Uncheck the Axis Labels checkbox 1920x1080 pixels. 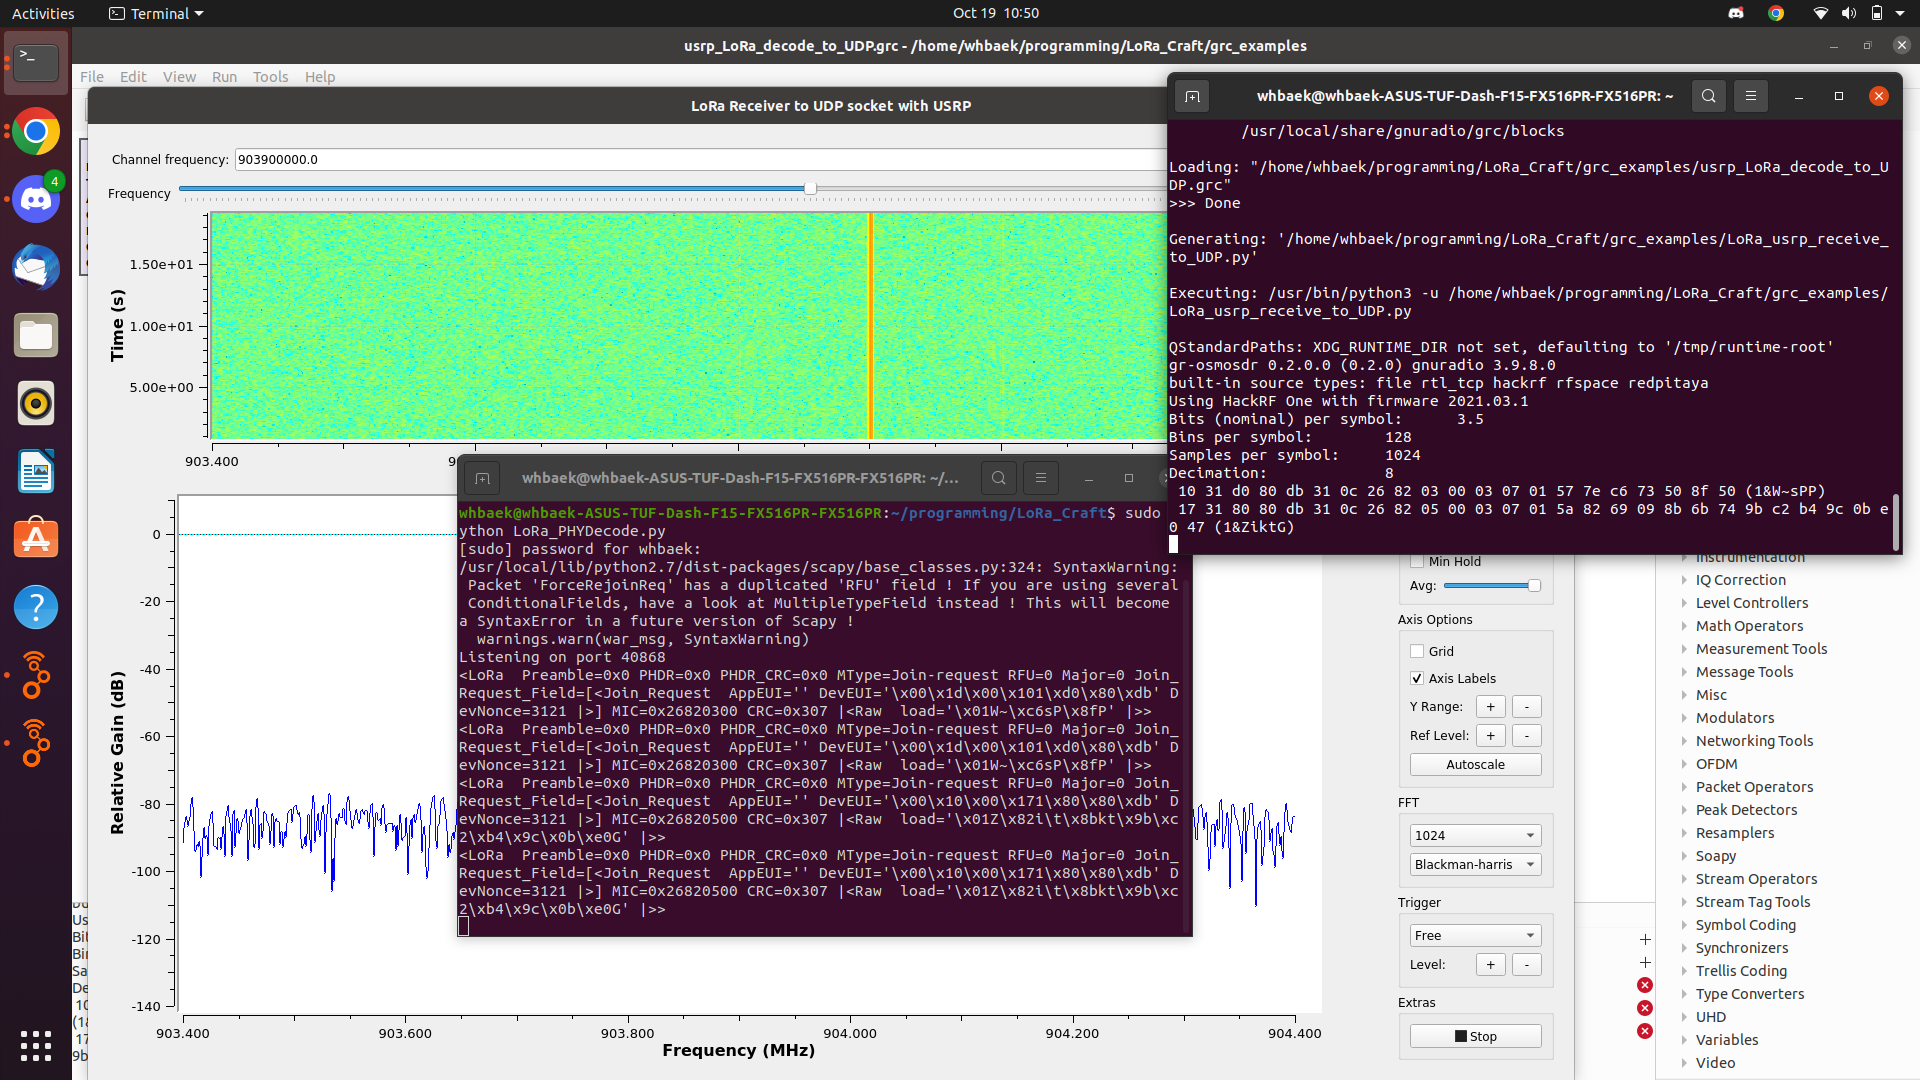tap(1417, 678)
